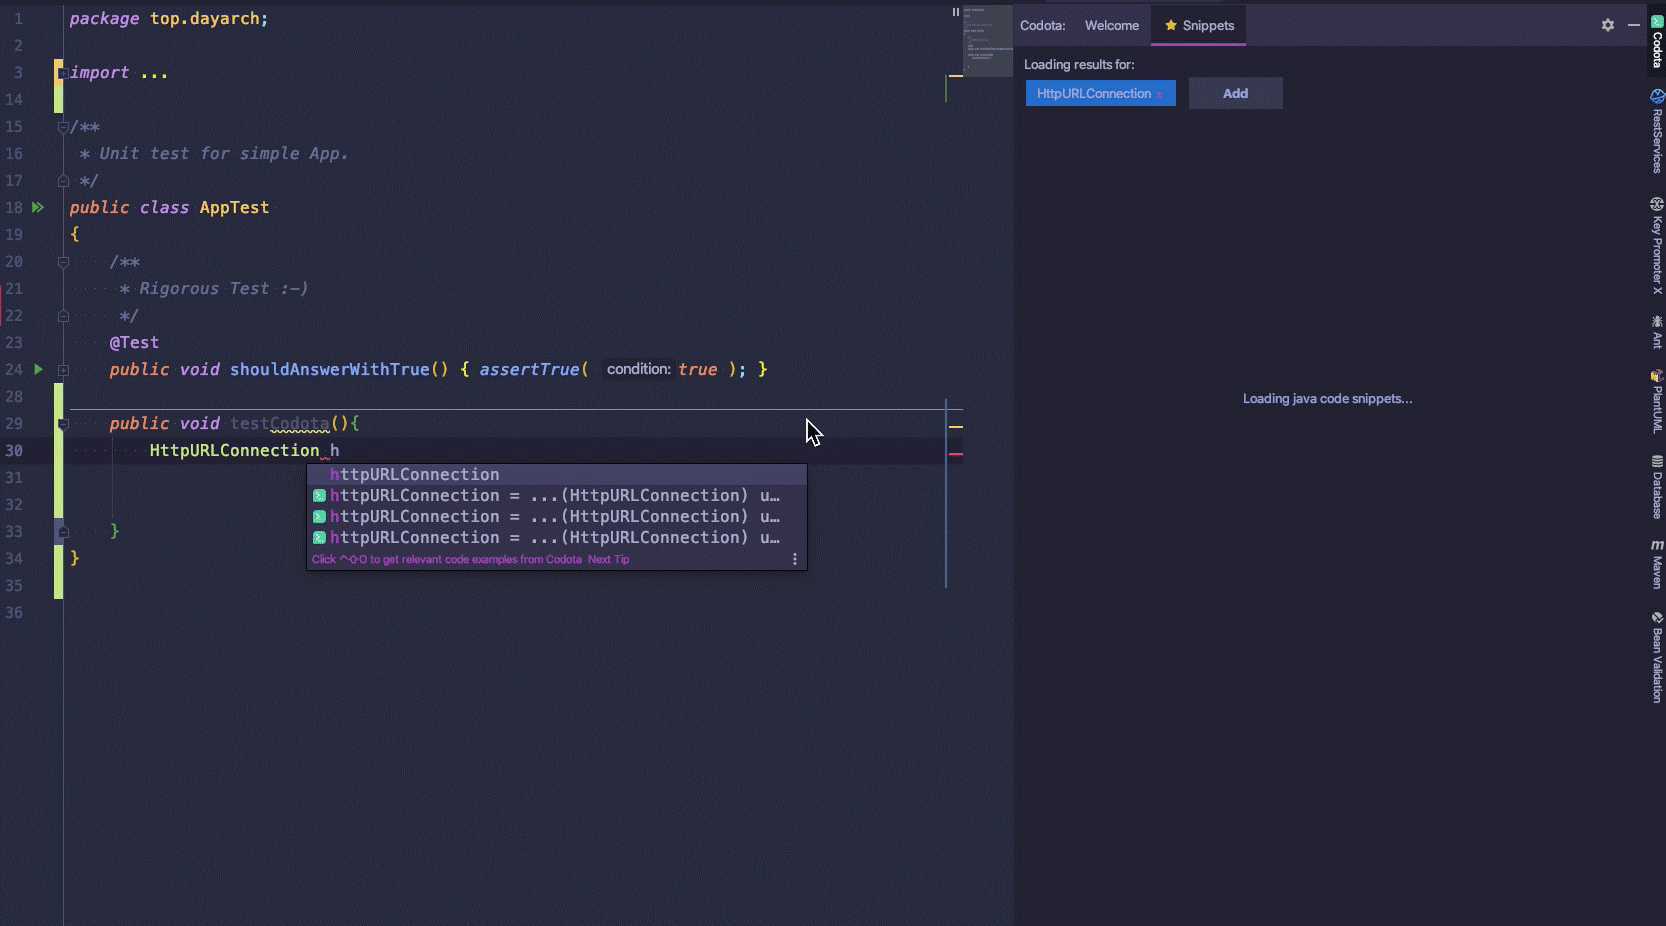Open the Codota tool window strip button
Image resolution: width=1666 pixels, height=926 pixels.
[x=1656, y=41]
